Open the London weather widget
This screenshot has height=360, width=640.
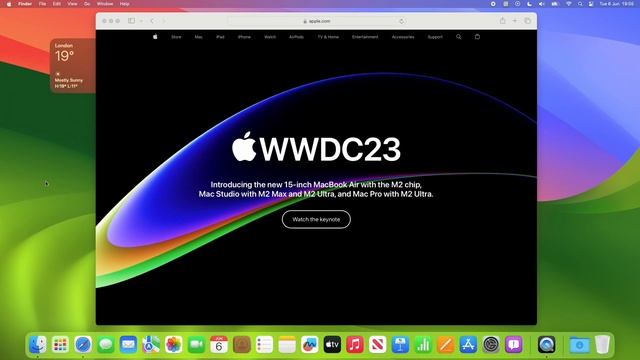(73, 66)
